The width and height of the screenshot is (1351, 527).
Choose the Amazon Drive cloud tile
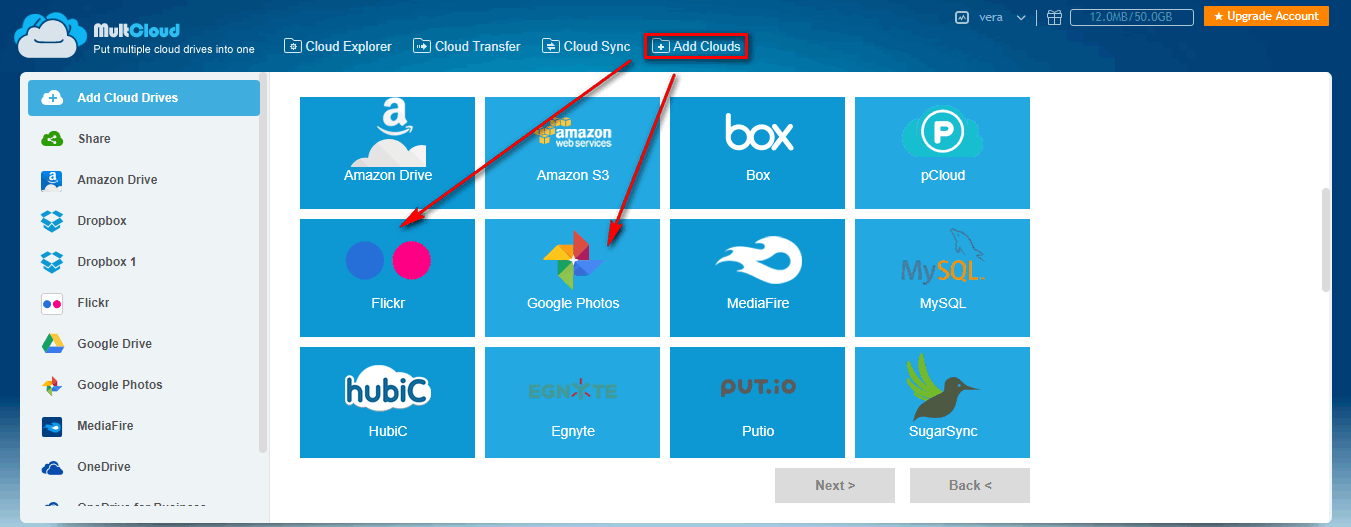tap(388, 153)
